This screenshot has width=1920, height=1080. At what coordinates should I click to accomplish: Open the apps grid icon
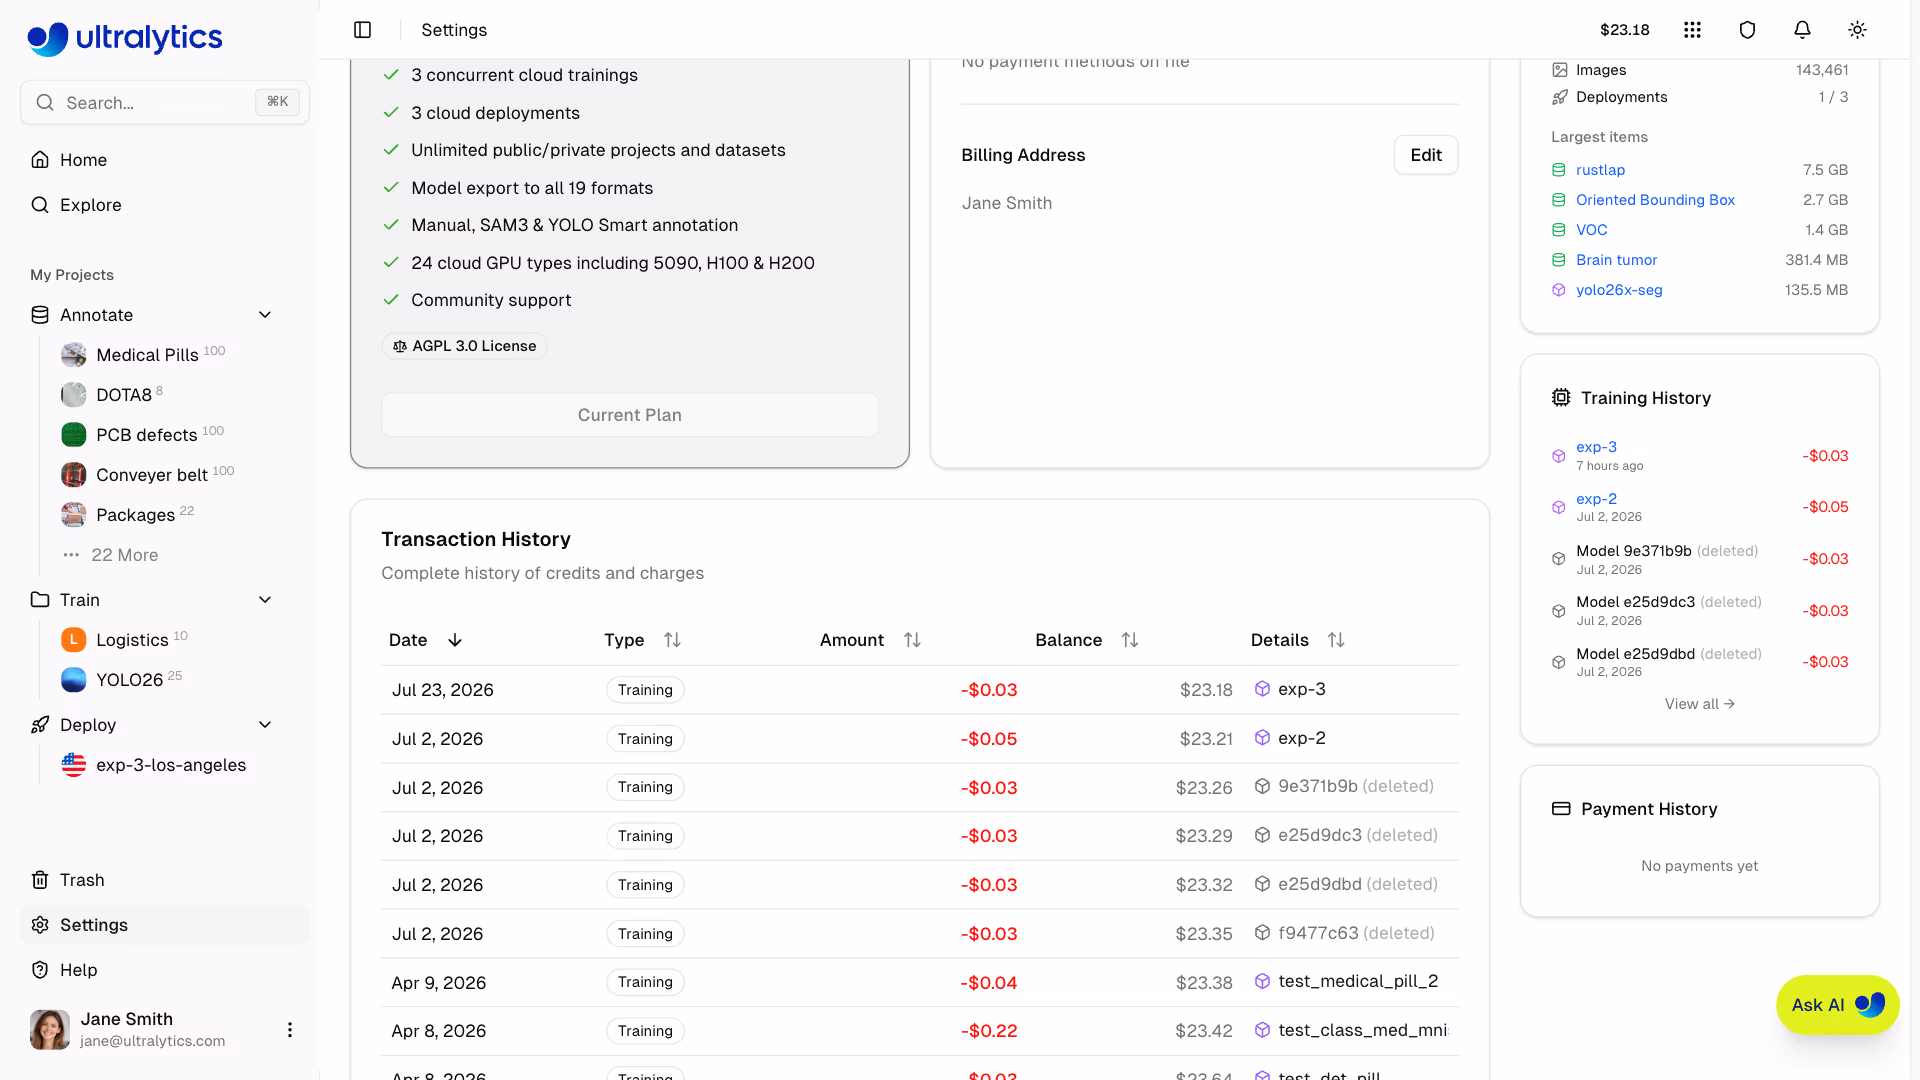click(x=1692, y=30)
